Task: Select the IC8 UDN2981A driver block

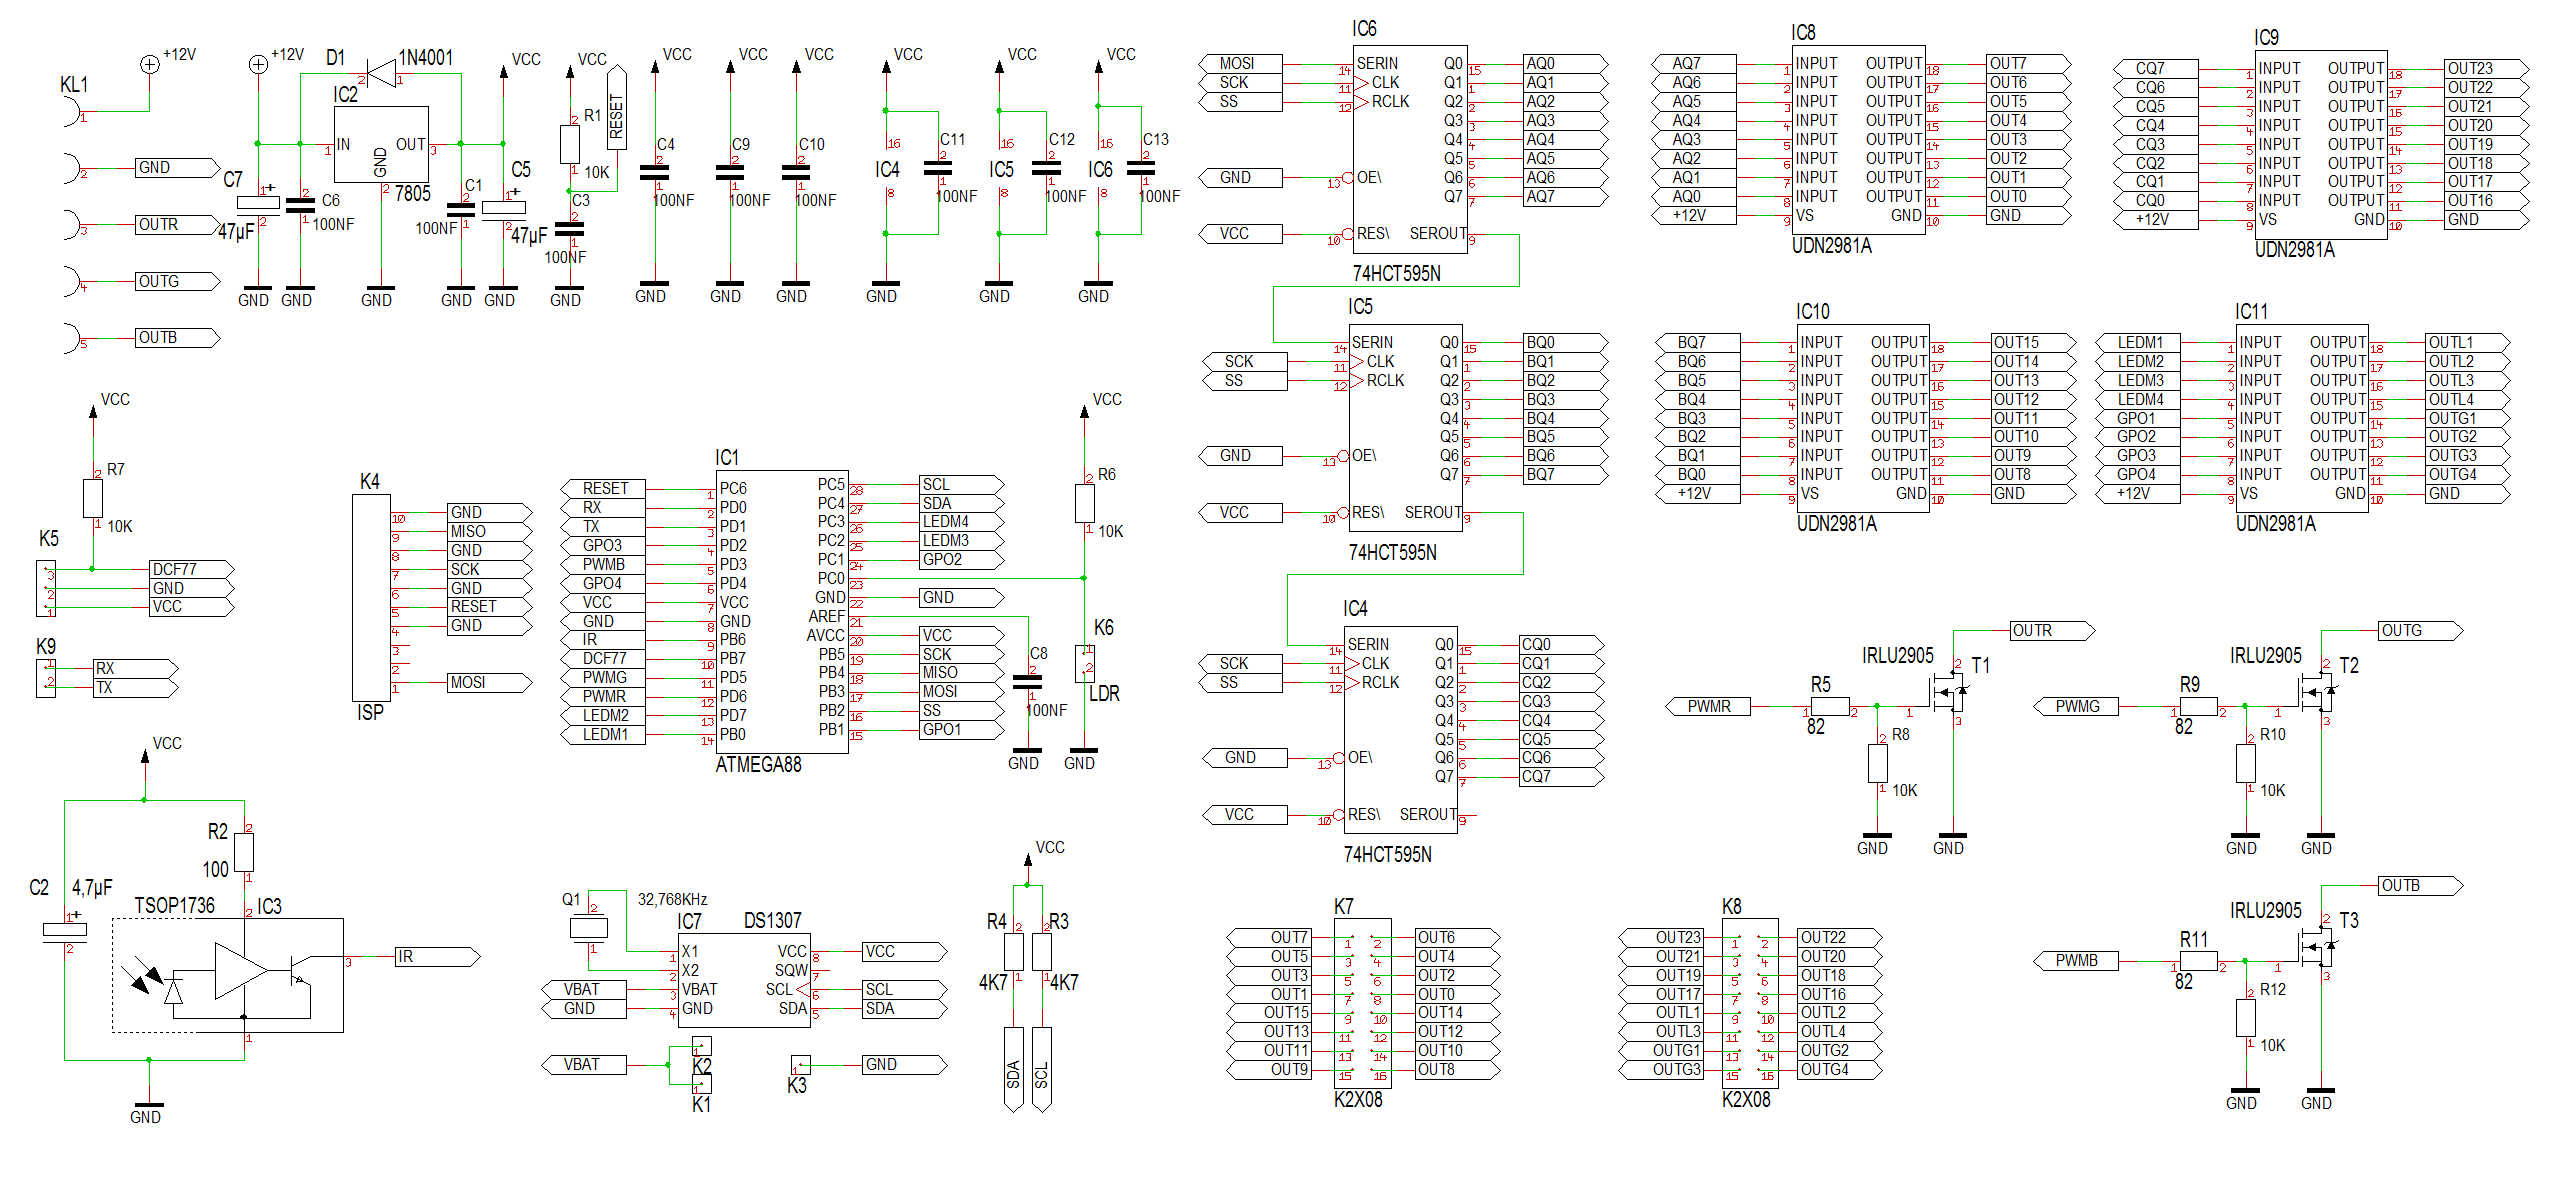Action: 1857,140
